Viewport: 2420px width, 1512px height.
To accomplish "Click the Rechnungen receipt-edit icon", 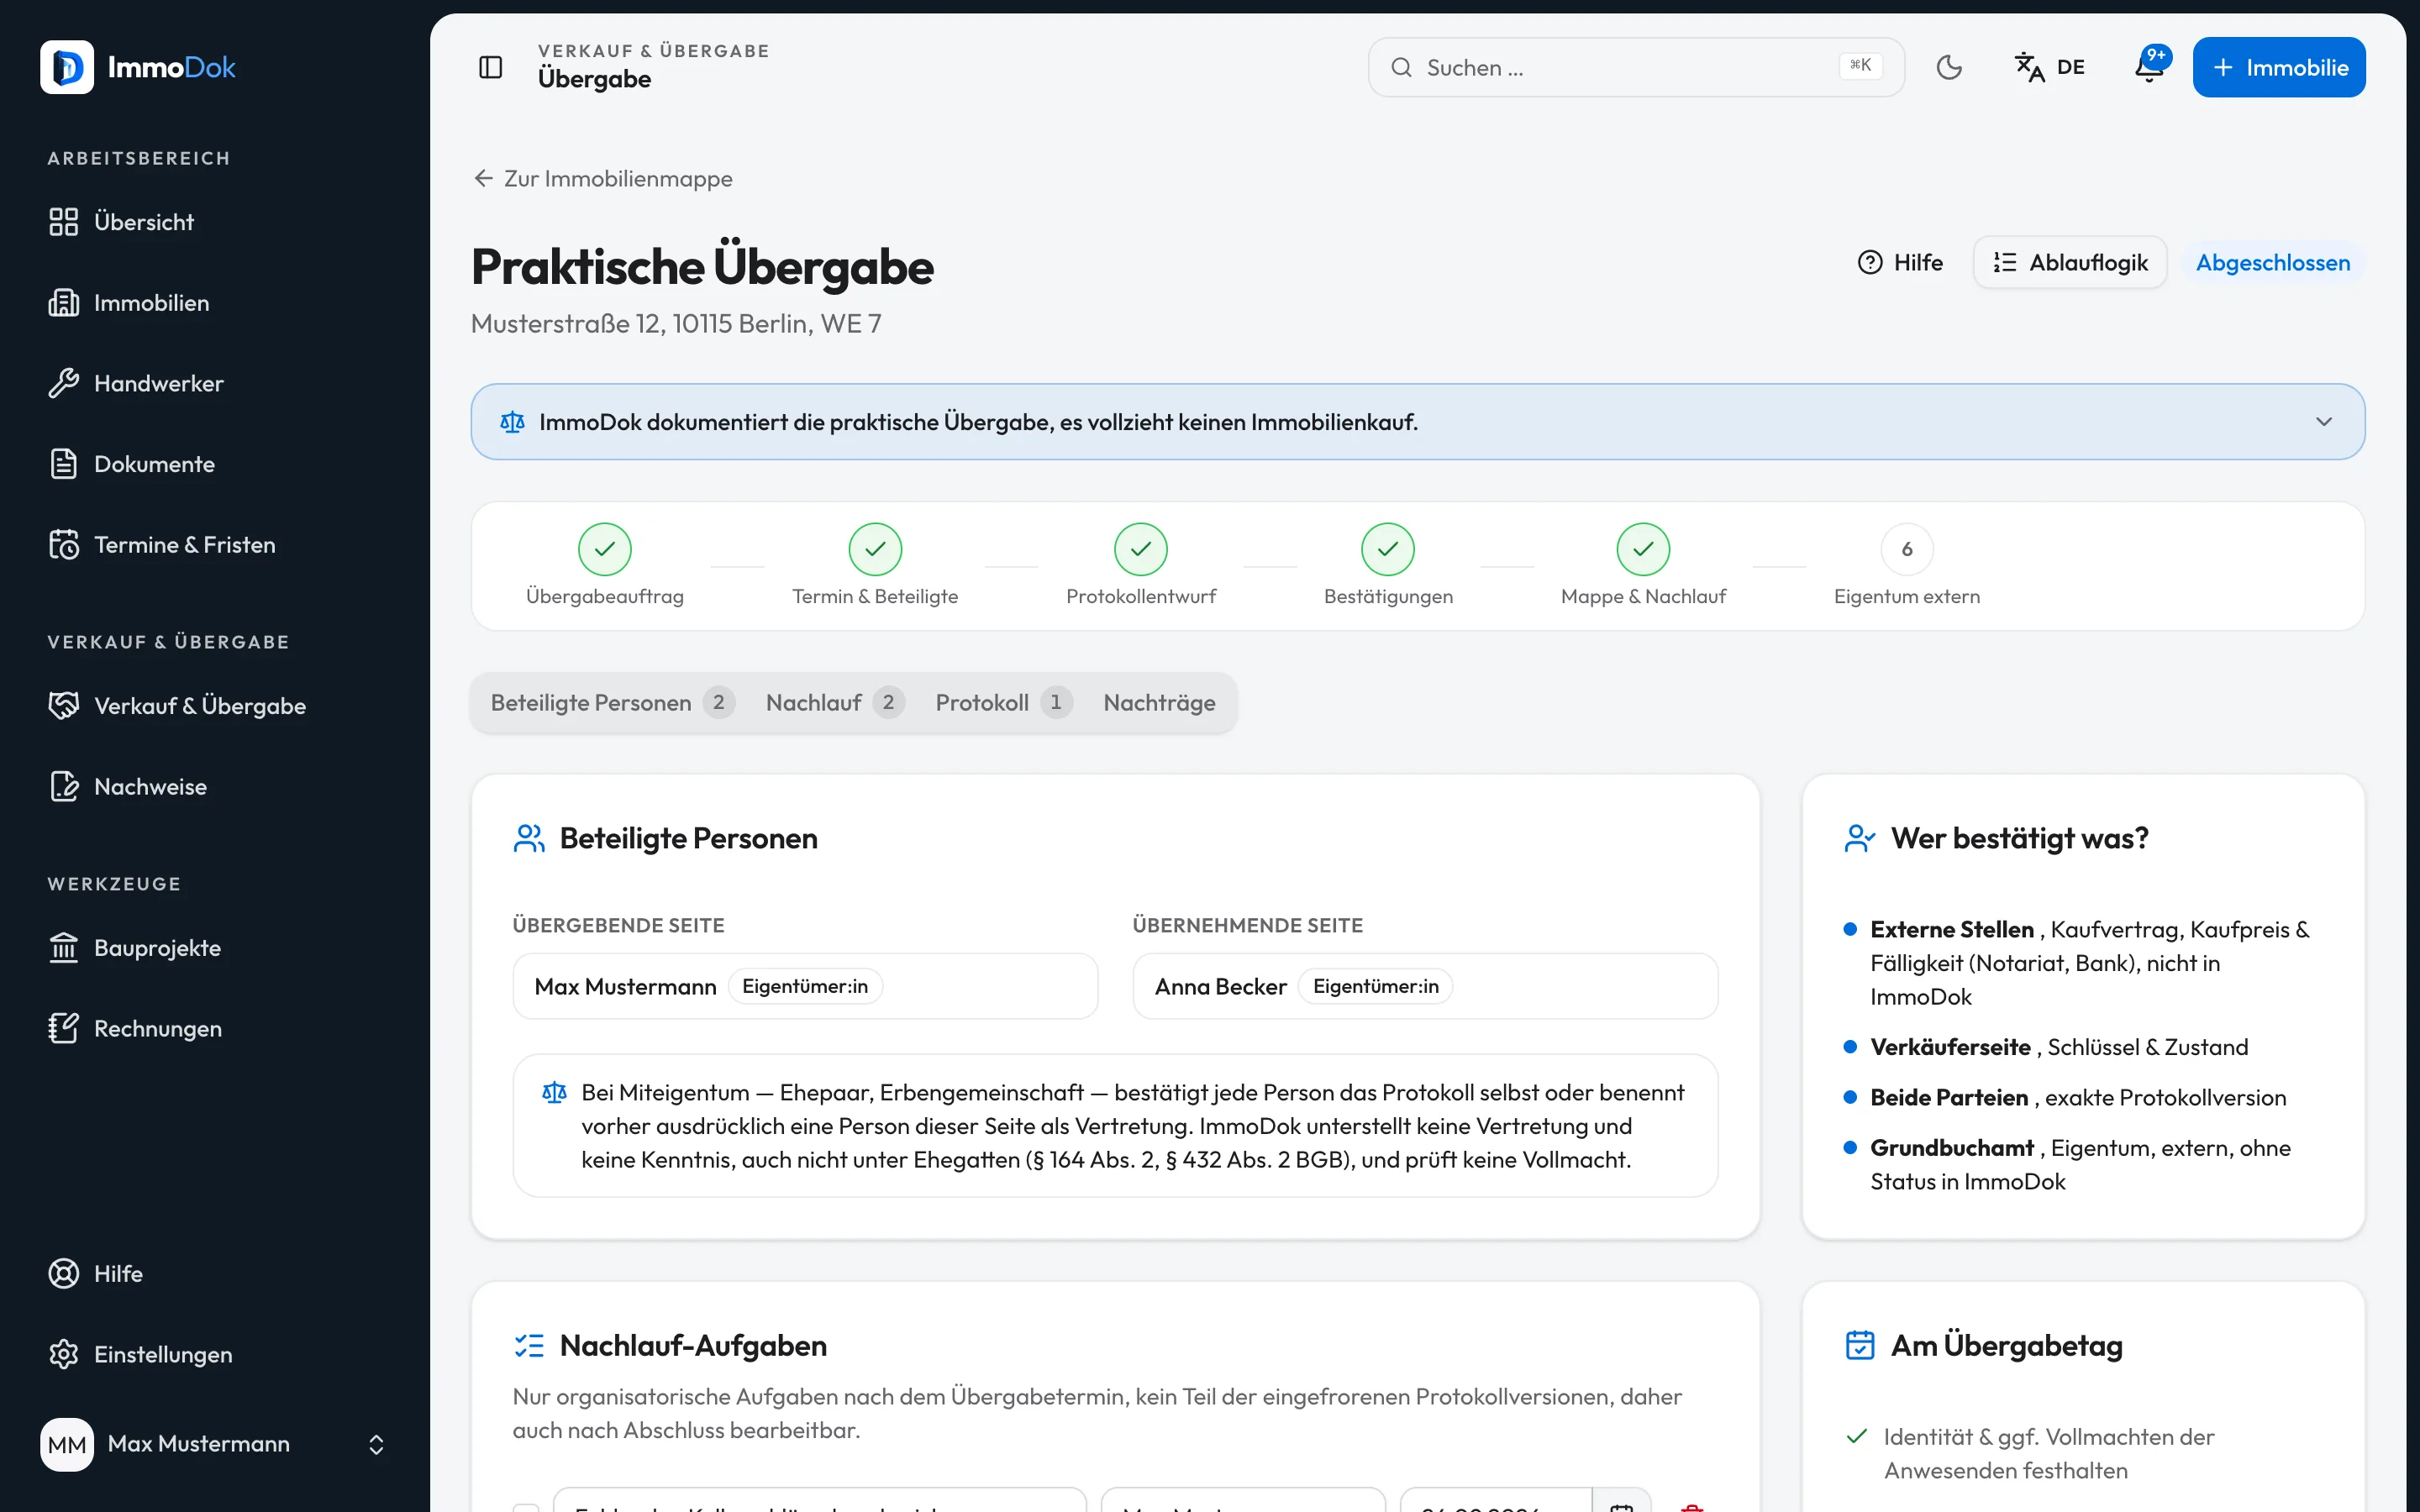I will pyautogui.click(x=63, y=1028).
